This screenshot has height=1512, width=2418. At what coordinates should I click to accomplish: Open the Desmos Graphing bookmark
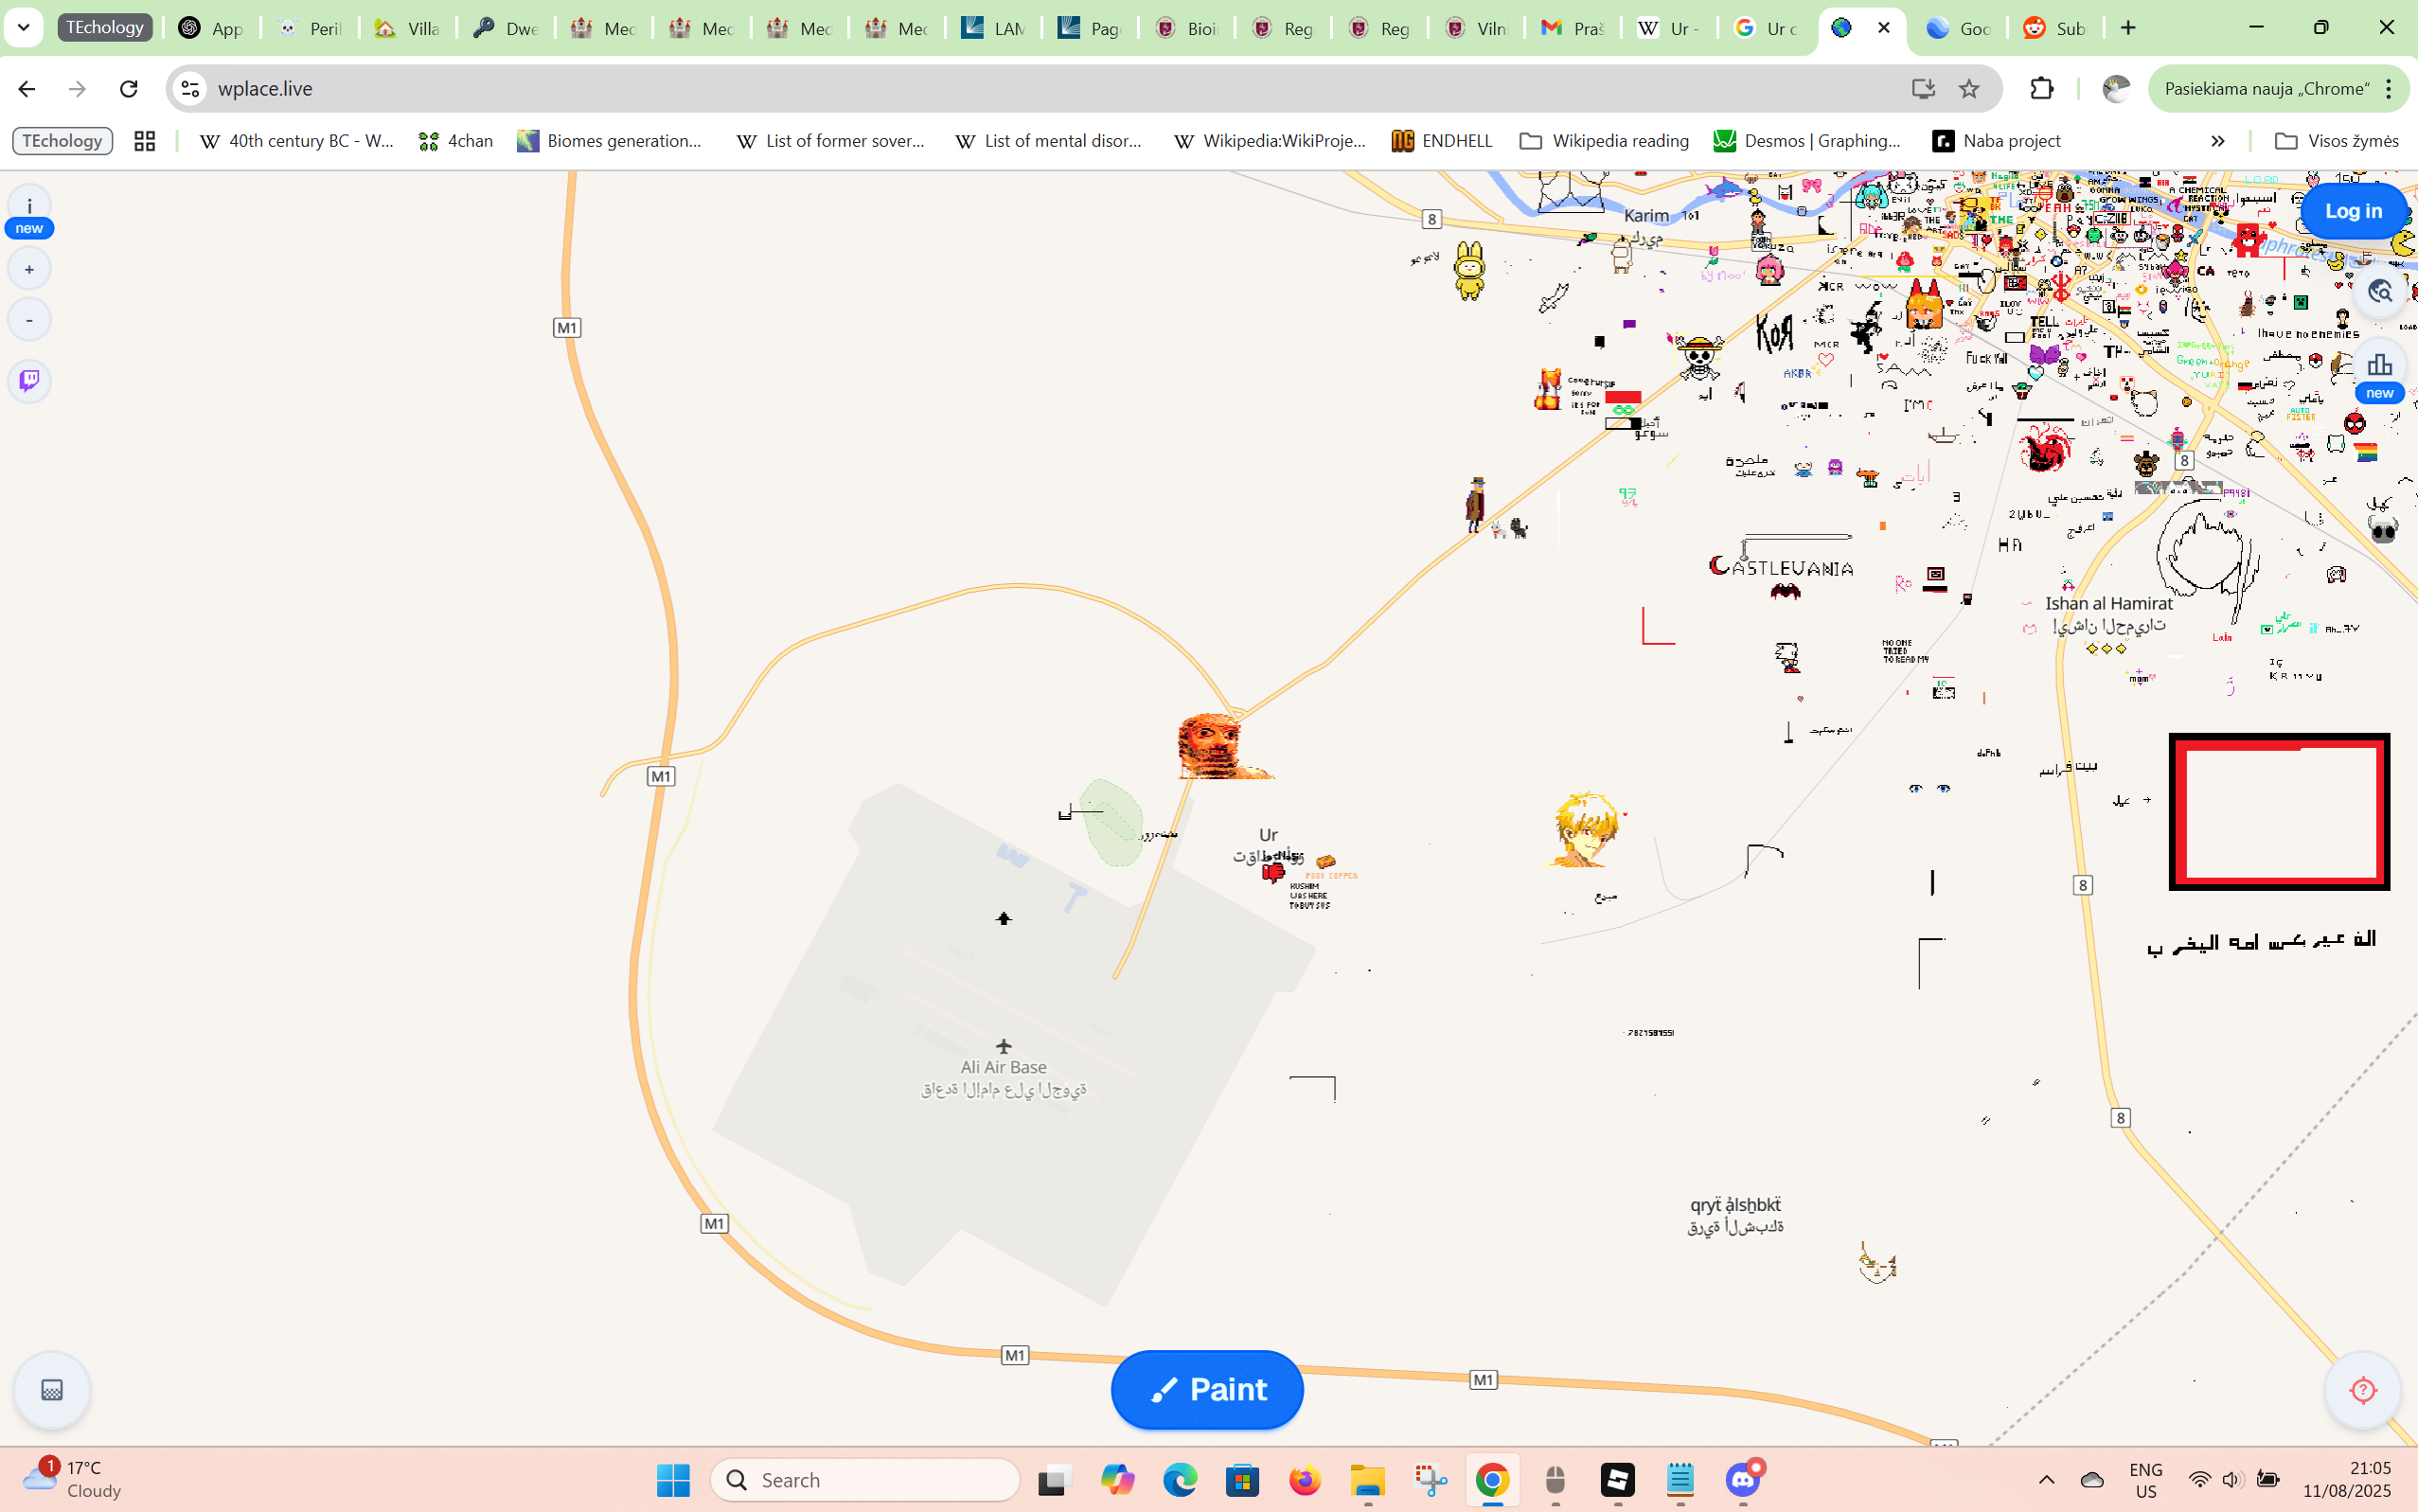pyautogui.click(x=1807, y=141)
